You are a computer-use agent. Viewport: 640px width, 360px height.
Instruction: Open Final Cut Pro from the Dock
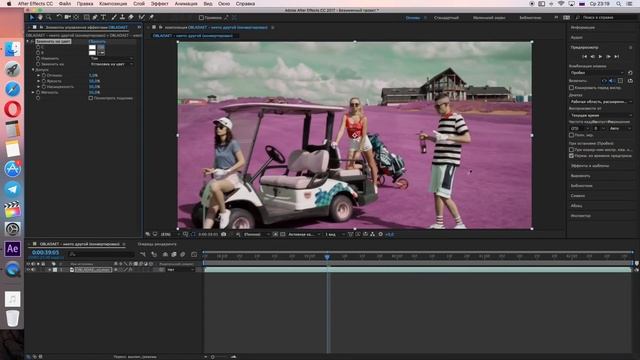point(13,209)
